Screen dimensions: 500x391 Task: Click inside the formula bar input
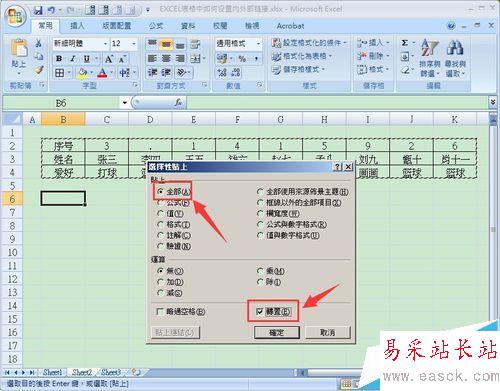337,103
